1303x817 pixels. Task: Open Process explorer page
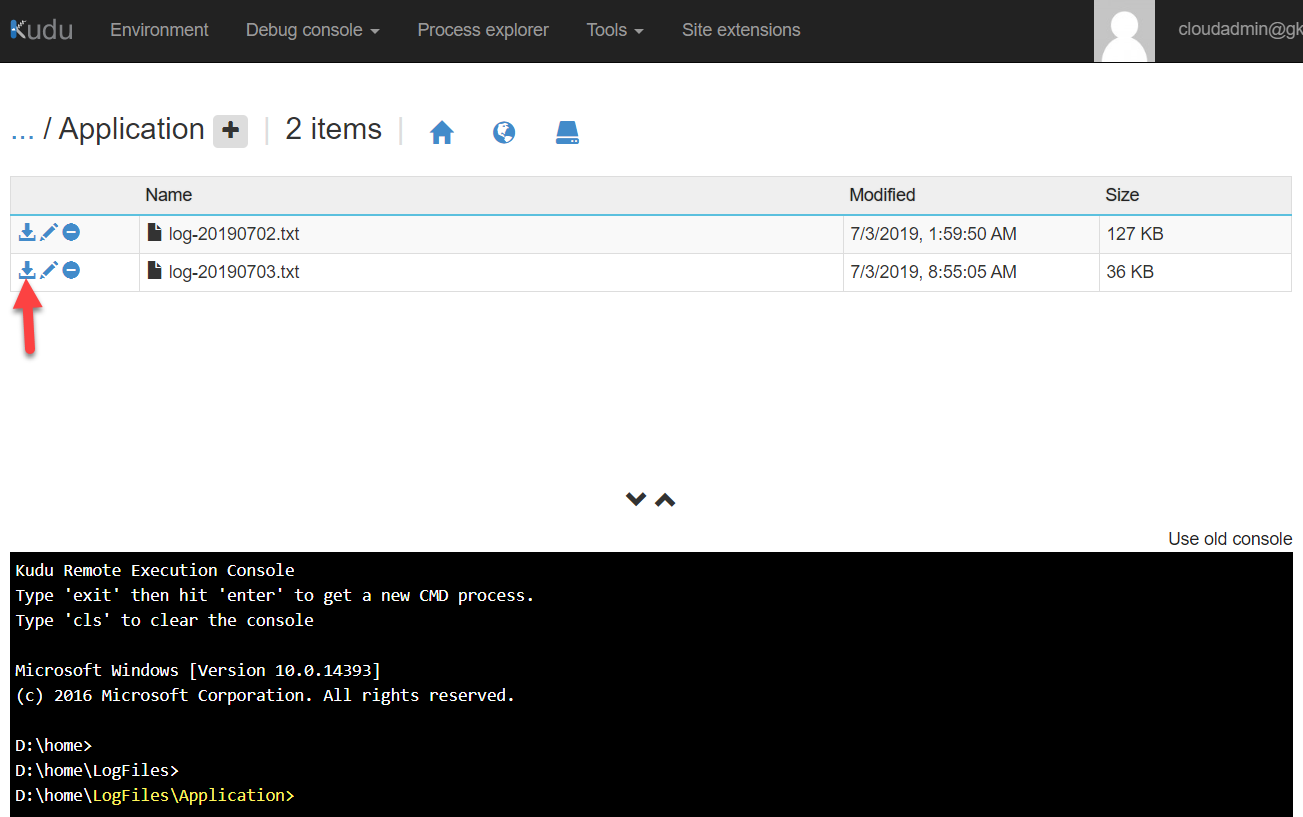(483, 30)
